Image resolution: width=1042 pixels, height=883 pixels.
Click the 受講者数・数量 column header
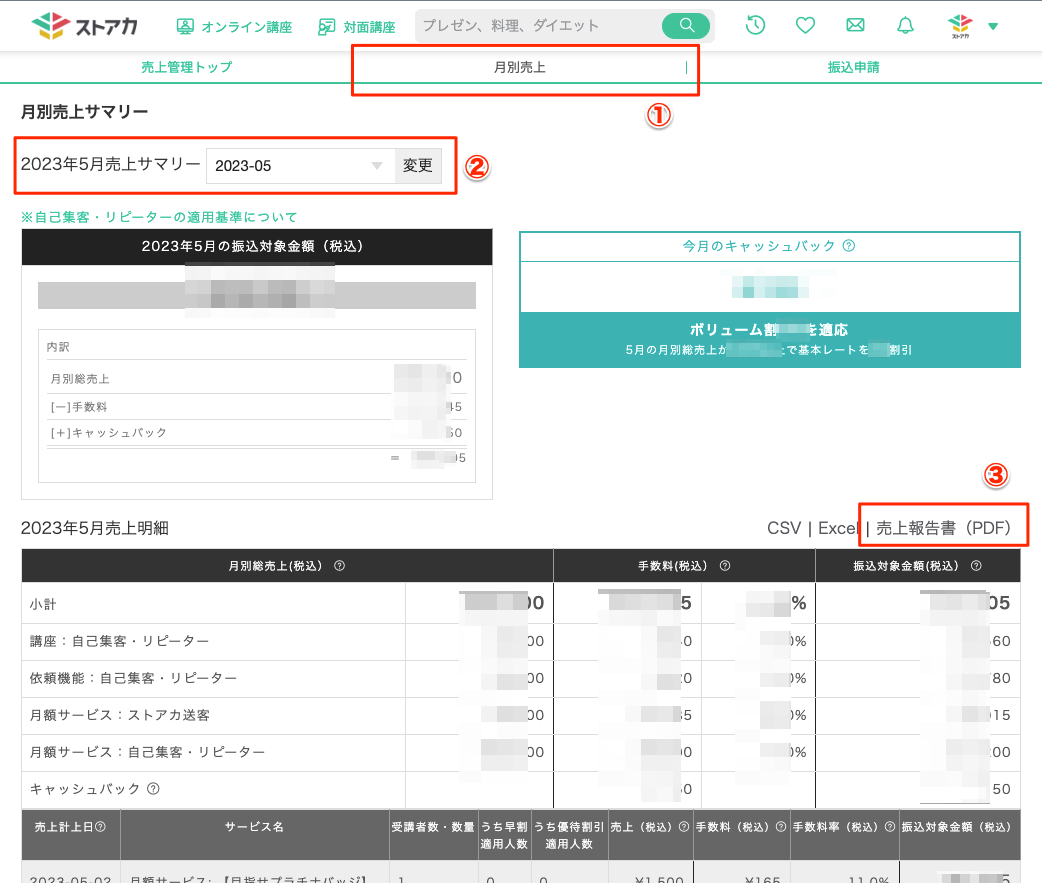433,827
